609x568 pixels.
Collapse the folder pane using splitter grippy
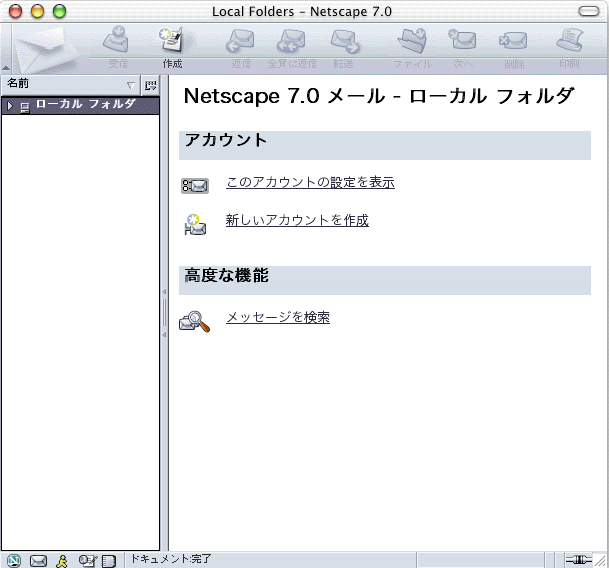[164, 313]
